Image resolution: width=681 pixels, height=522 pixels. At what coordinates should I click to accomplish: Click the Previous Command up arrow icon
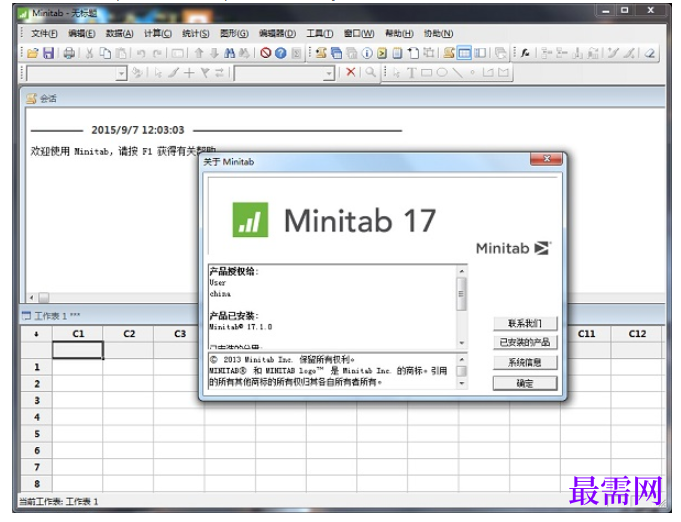click(x=199, y=53)
